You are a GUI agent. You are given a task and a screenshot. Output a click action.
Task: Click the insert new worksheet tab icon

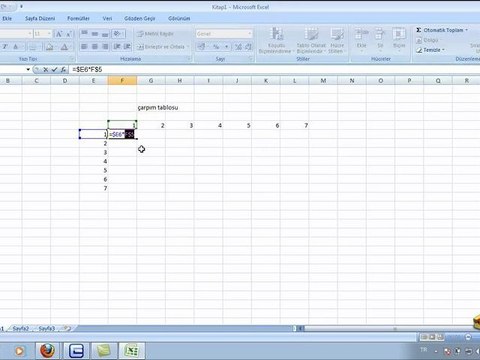(67, 328)
